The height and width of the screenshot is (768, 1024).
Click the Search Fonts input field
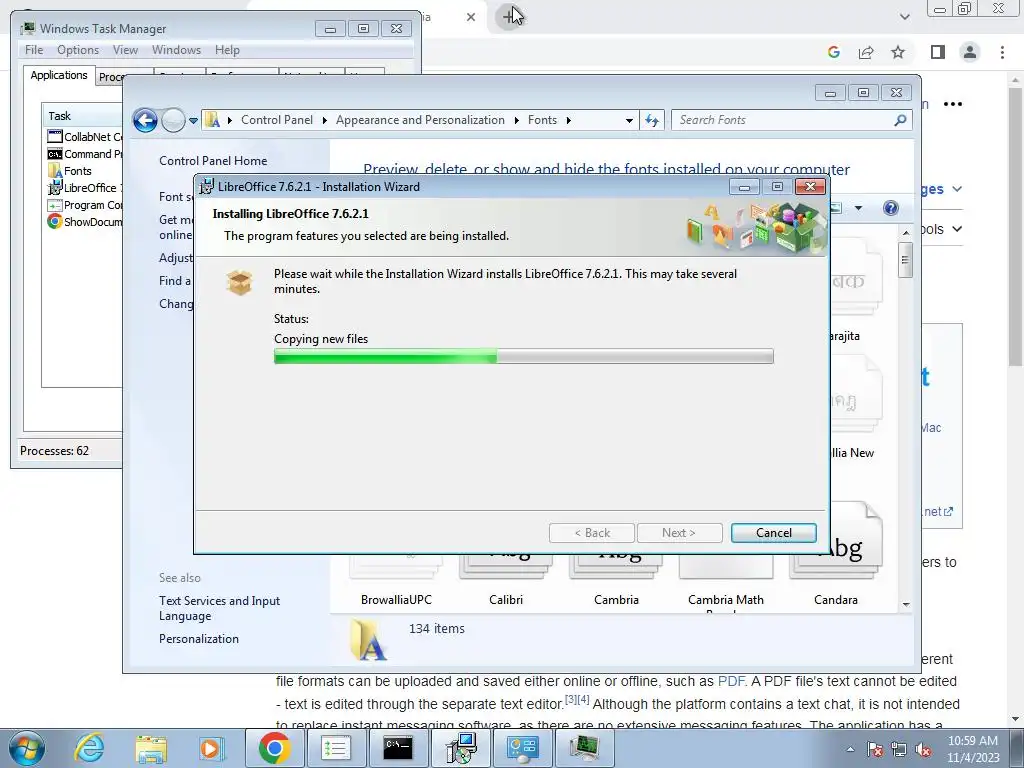click(x=782, y=120)
